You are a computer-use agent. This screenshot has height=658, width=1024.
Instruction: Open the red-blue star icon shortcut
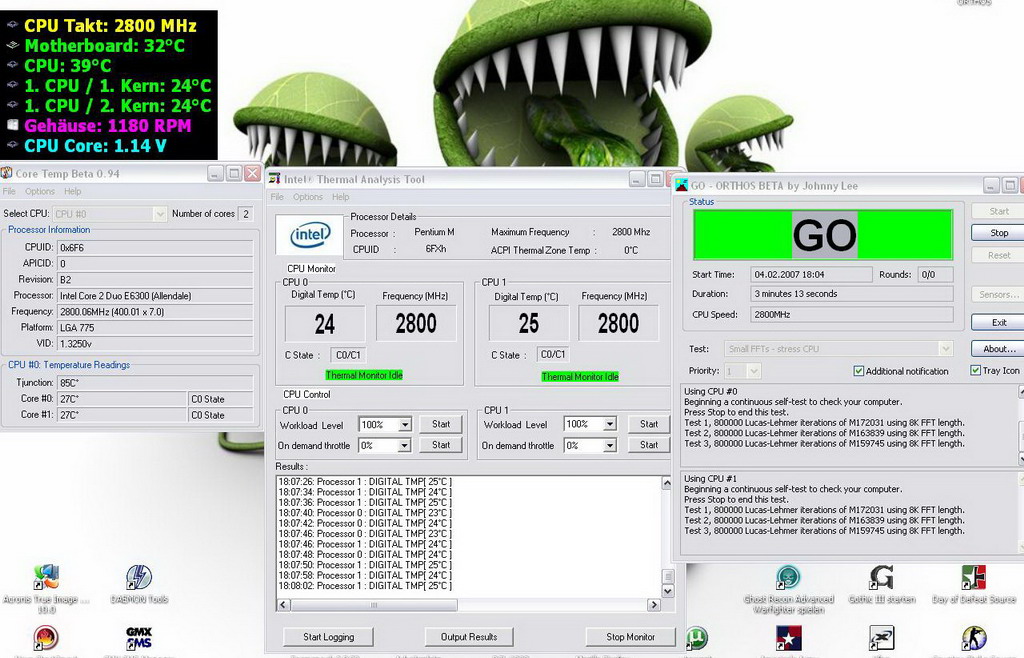[x=788, y=638]
